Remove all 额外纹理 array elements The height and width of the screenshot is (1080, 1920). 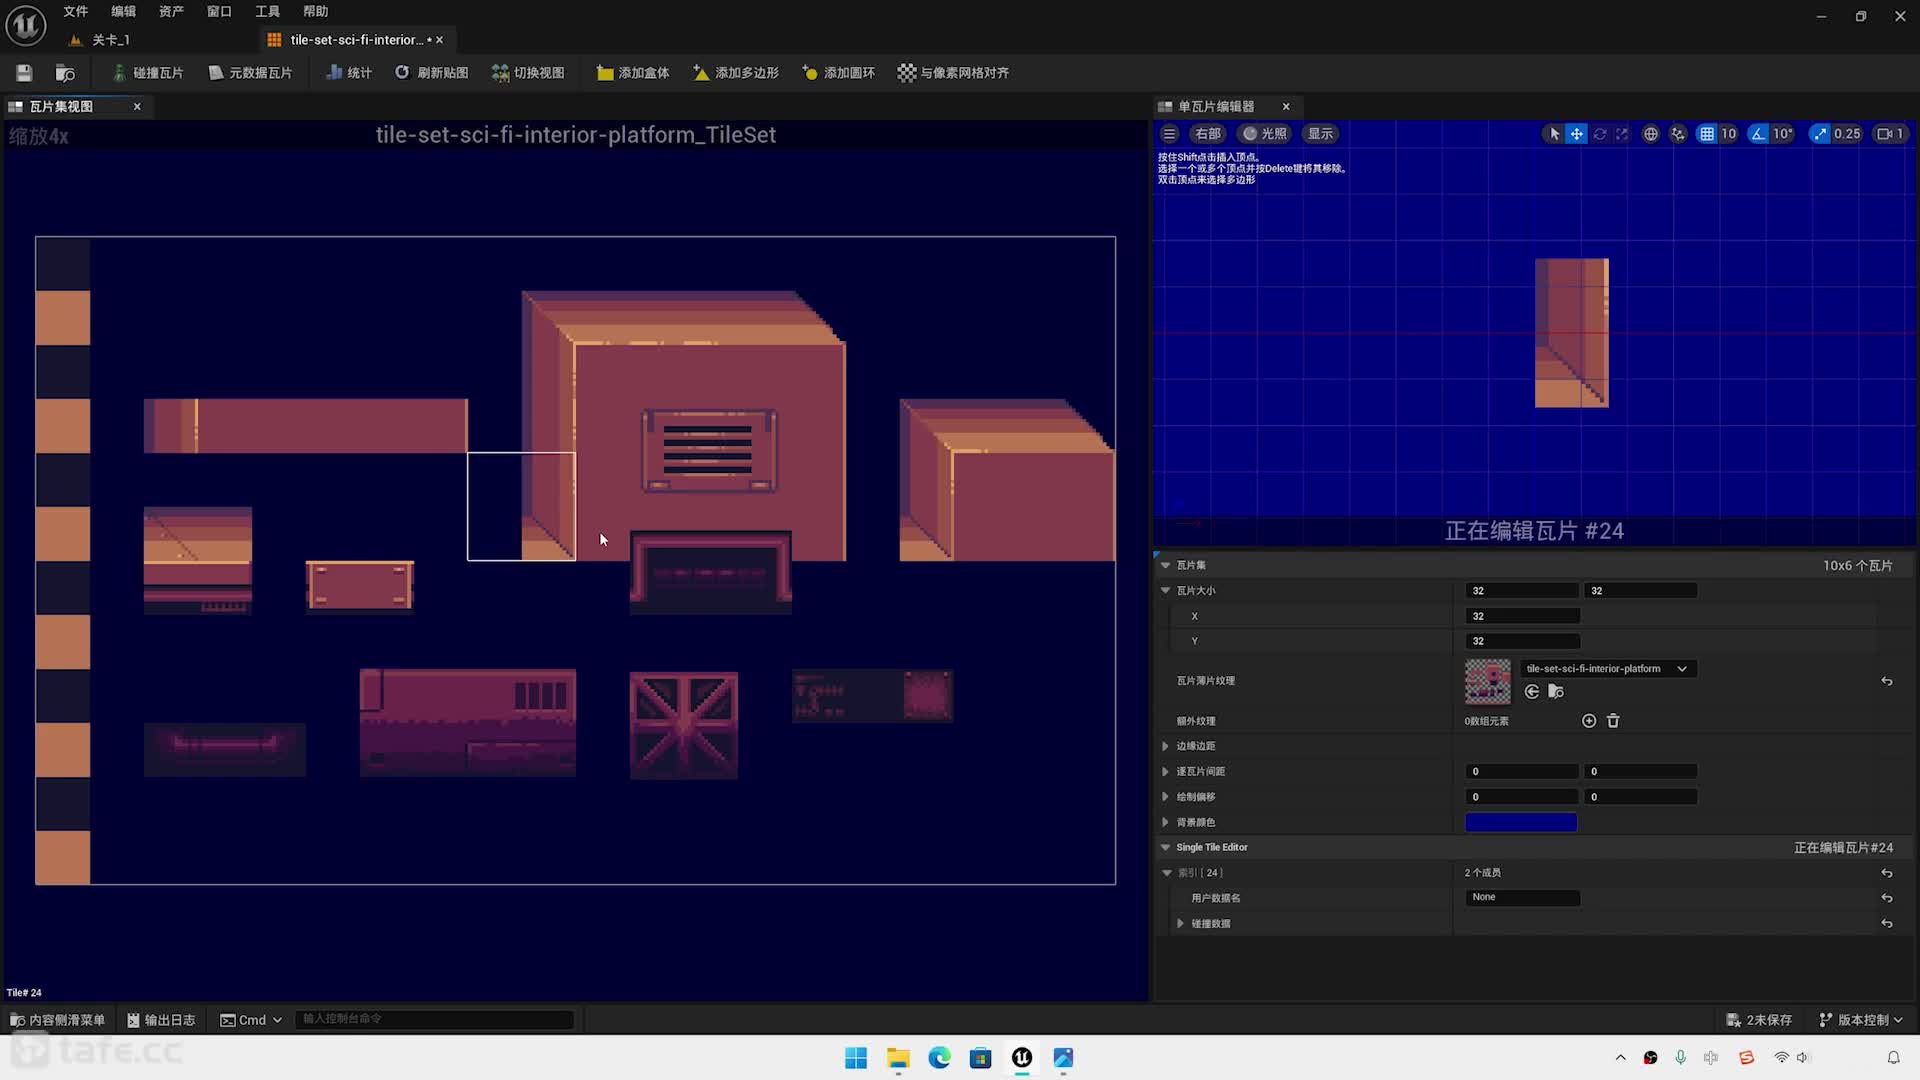click(1613, 721)
